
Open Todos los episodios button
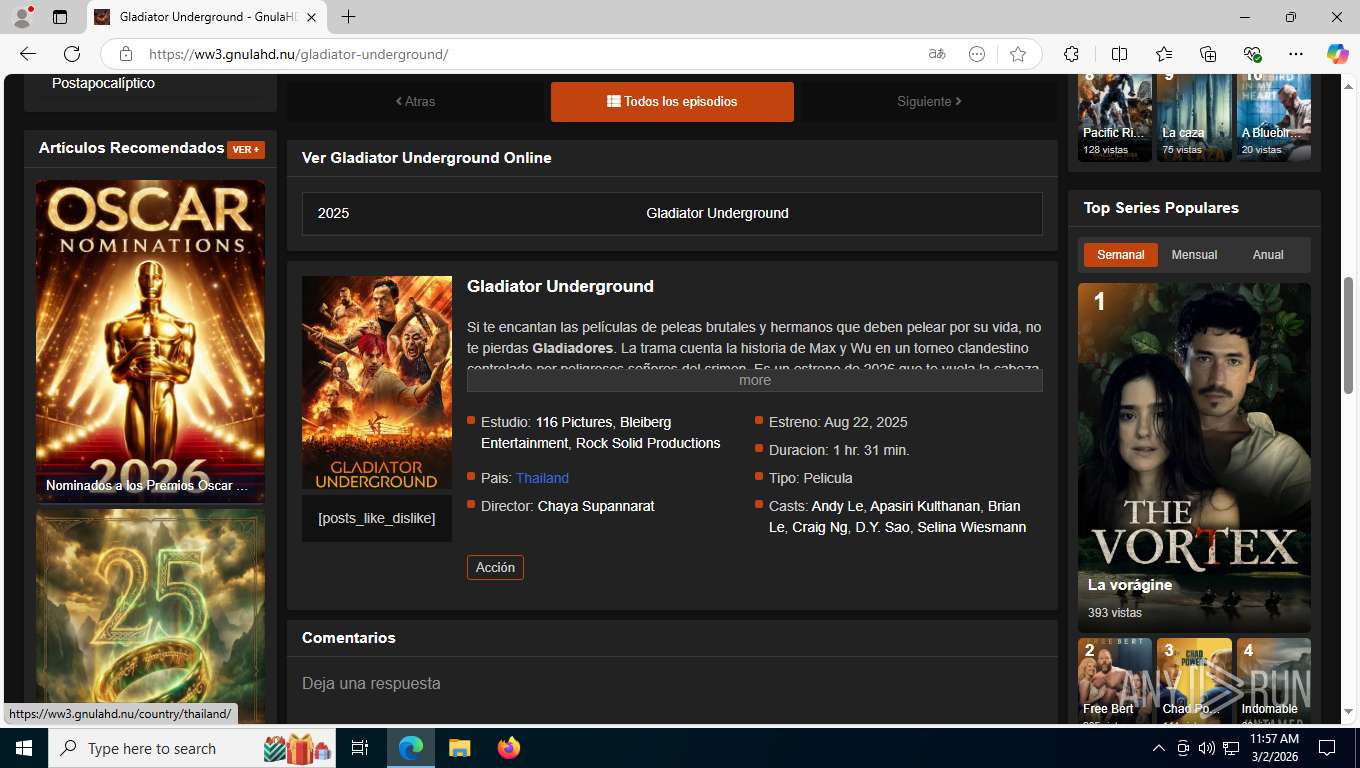tap(672, 101)
